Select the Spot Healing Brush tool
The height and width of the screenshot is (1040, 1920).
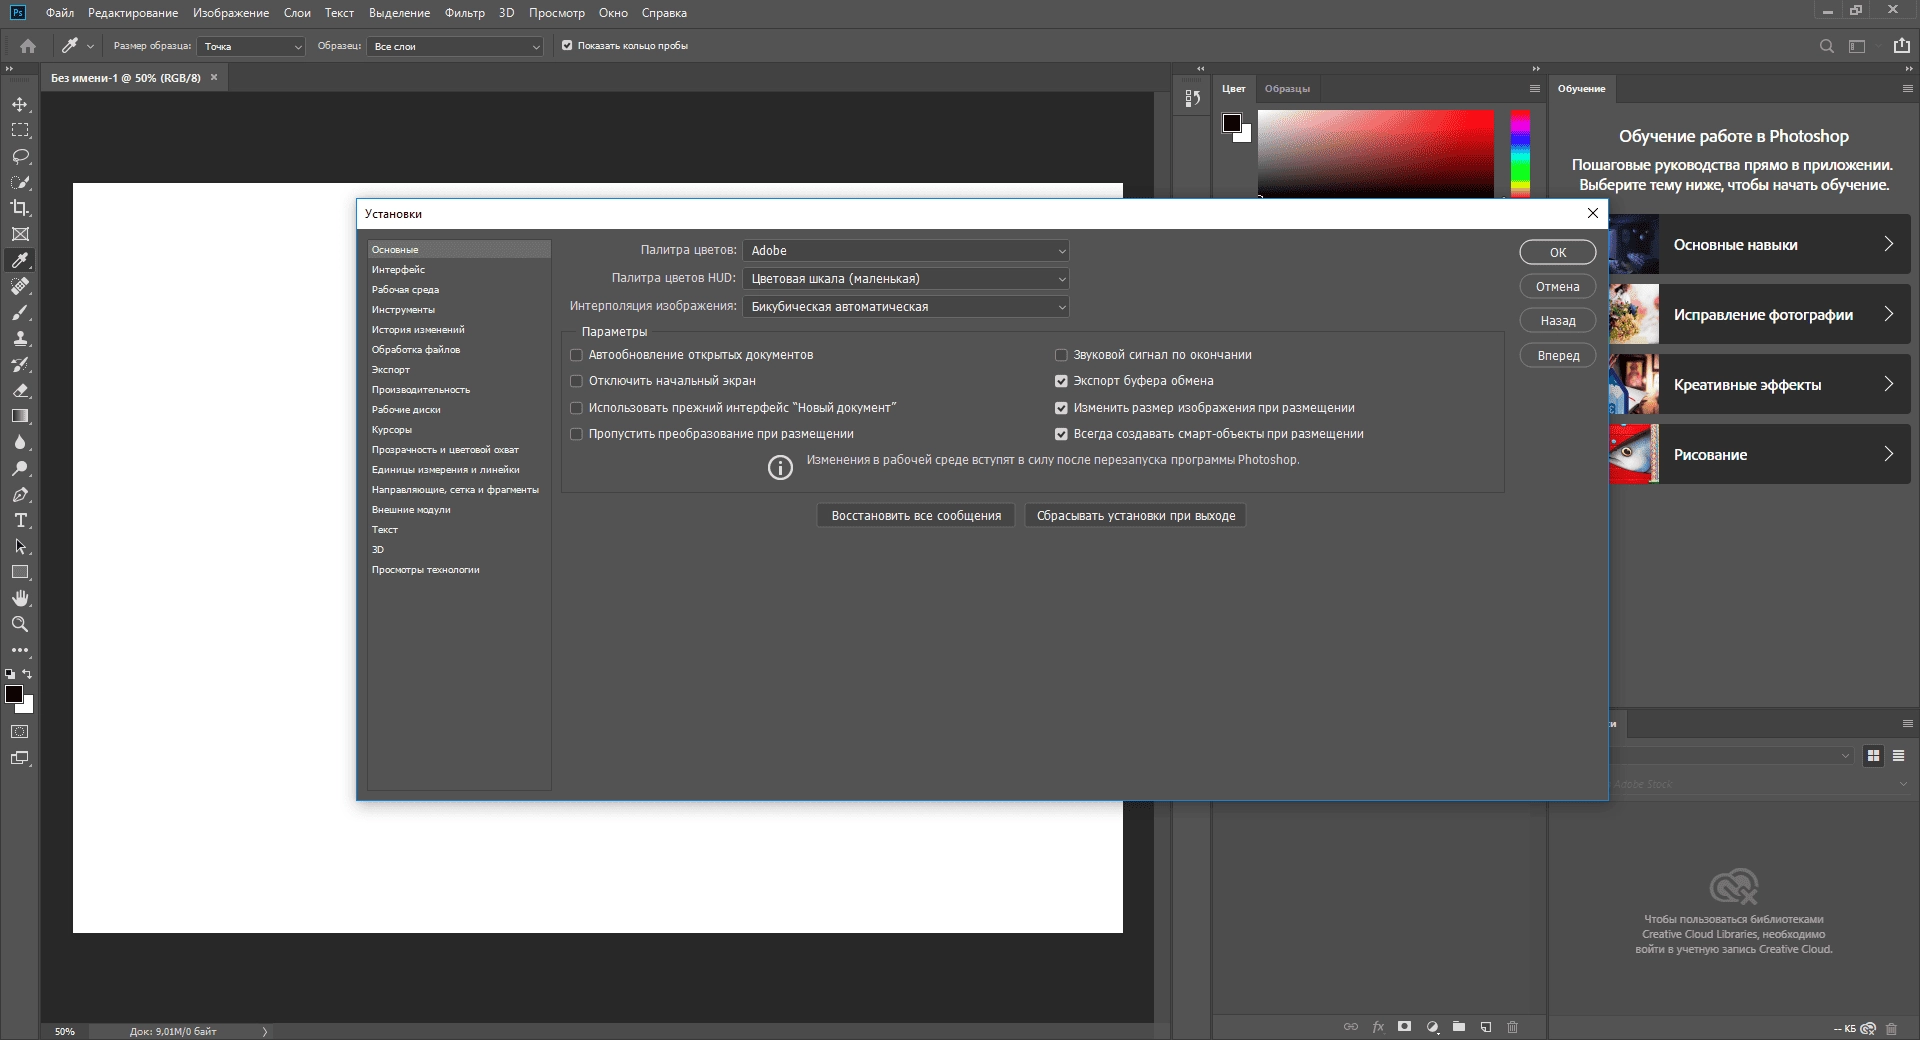click(x=20, y=286)
